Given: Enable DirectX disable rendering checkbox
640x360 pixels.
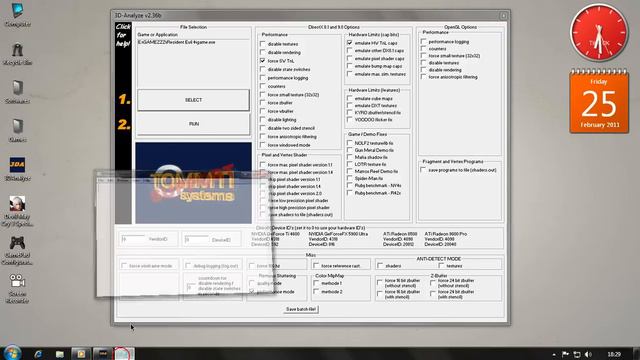Looking at the screenshot, I should pos(262,52).
